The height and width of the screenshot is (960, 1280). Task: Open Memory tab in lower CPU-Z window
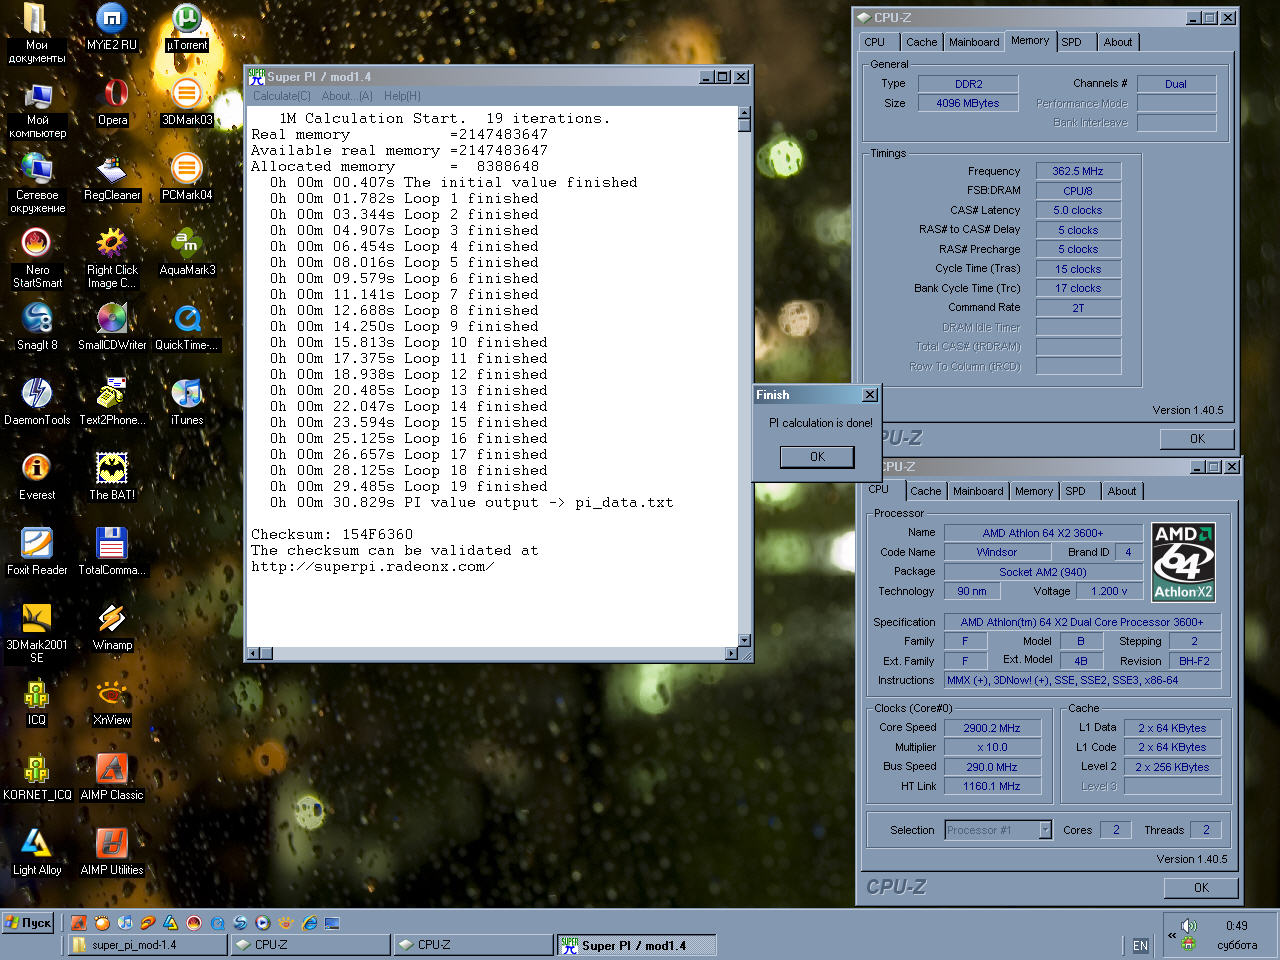[1034, 491]
